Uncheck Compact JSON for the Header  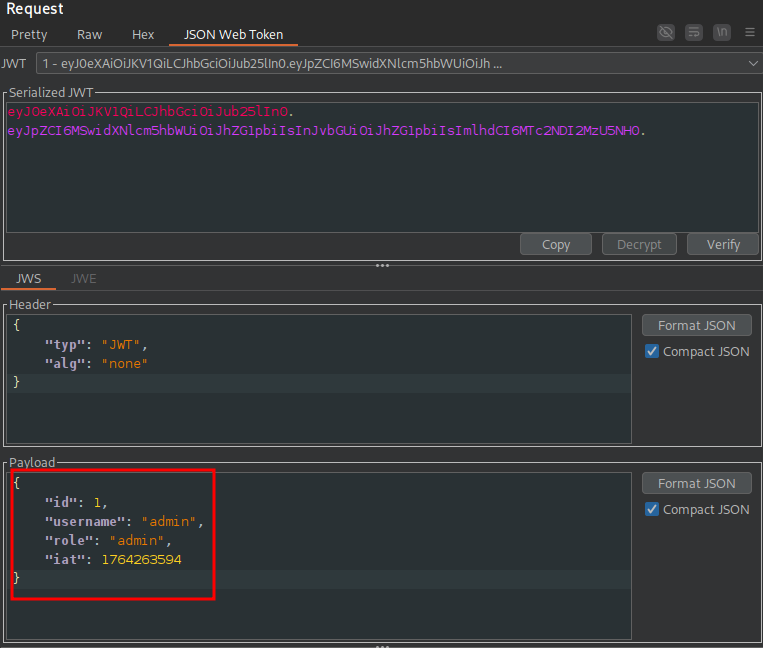click(x=652, y=351)
